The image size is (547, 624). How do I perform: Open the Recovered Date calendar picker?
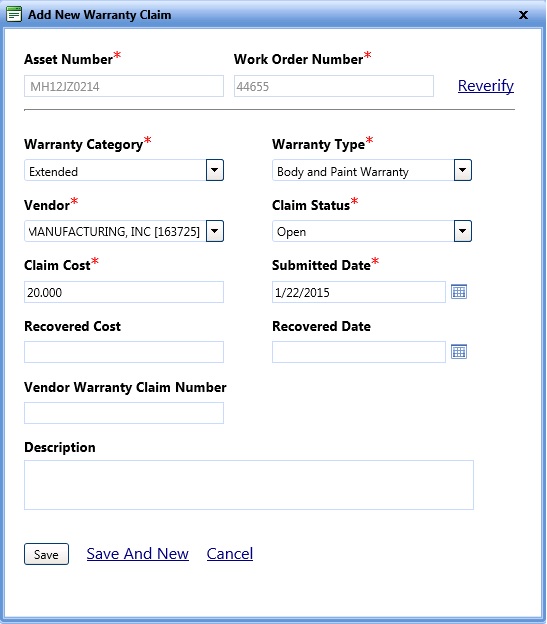click(459, 351)
